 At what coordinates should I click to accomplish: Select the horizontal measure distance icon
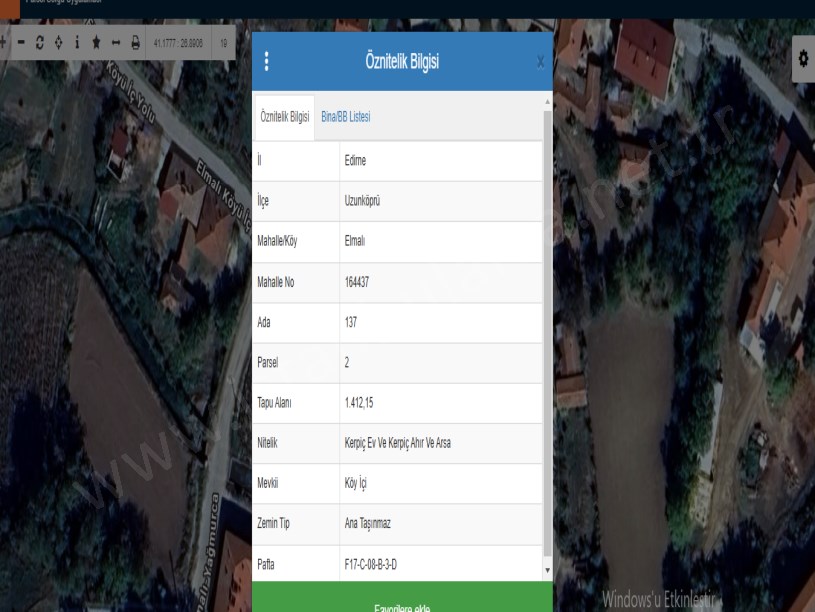tap(115, 44)
